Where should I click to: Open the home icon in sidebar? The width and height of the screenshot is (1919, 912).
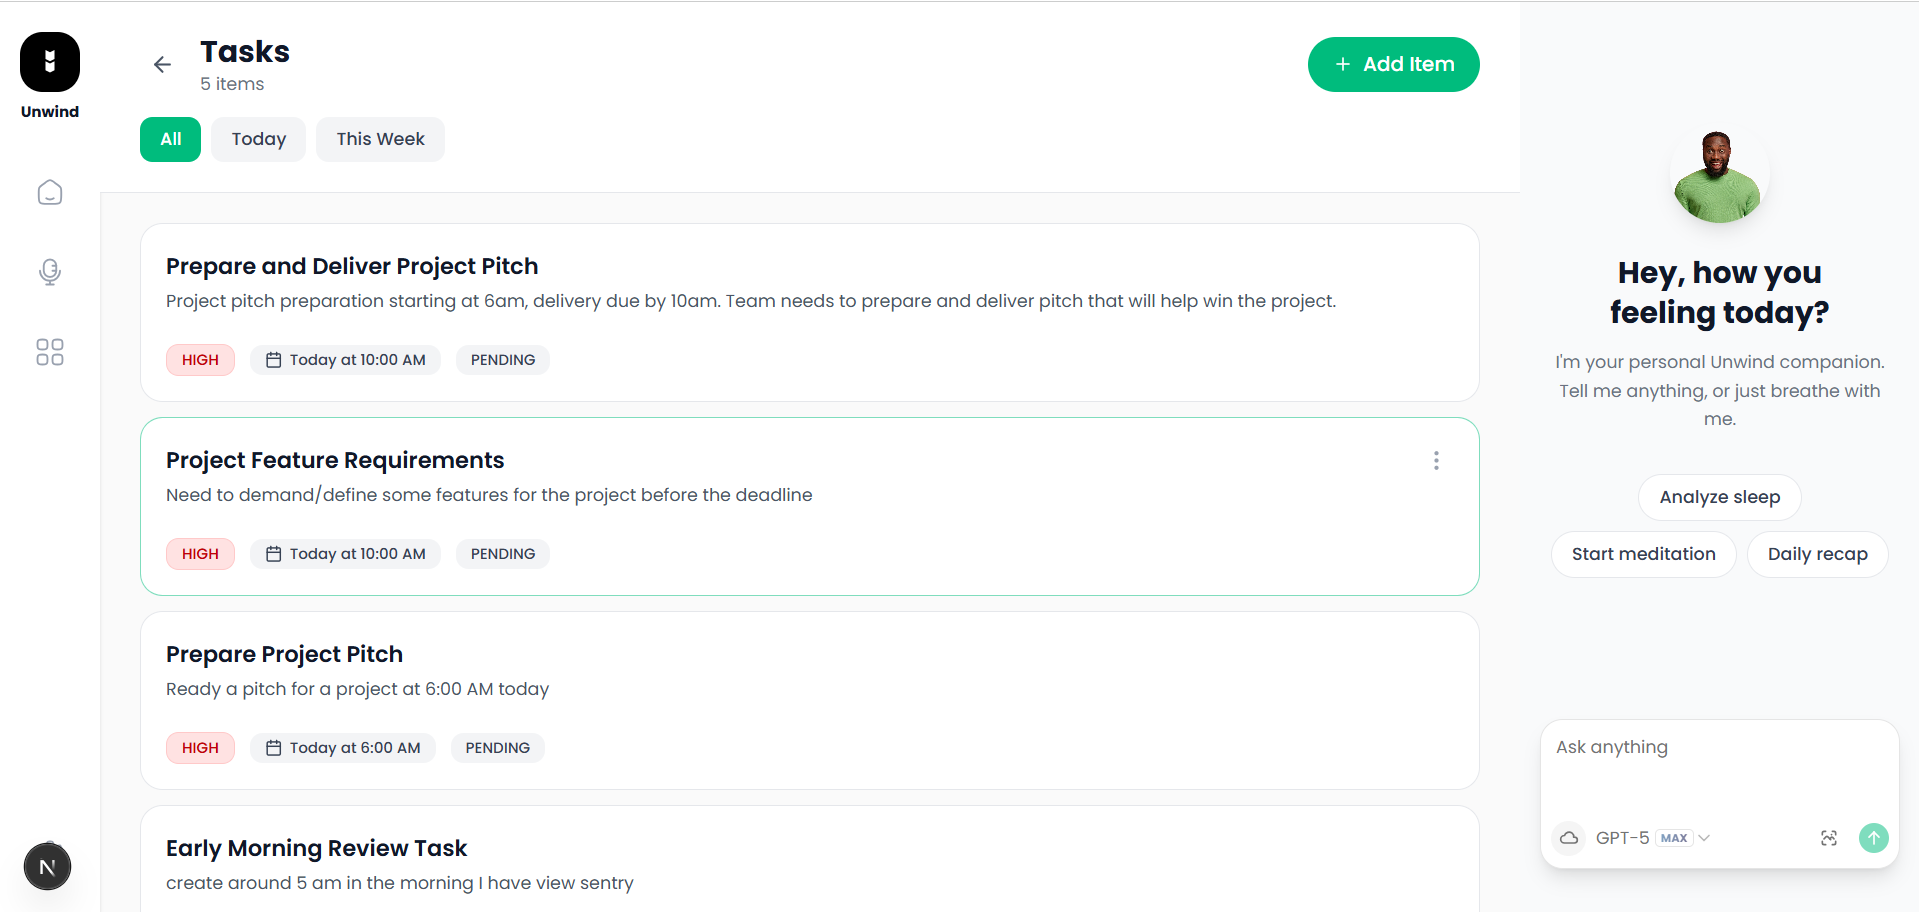50,192
